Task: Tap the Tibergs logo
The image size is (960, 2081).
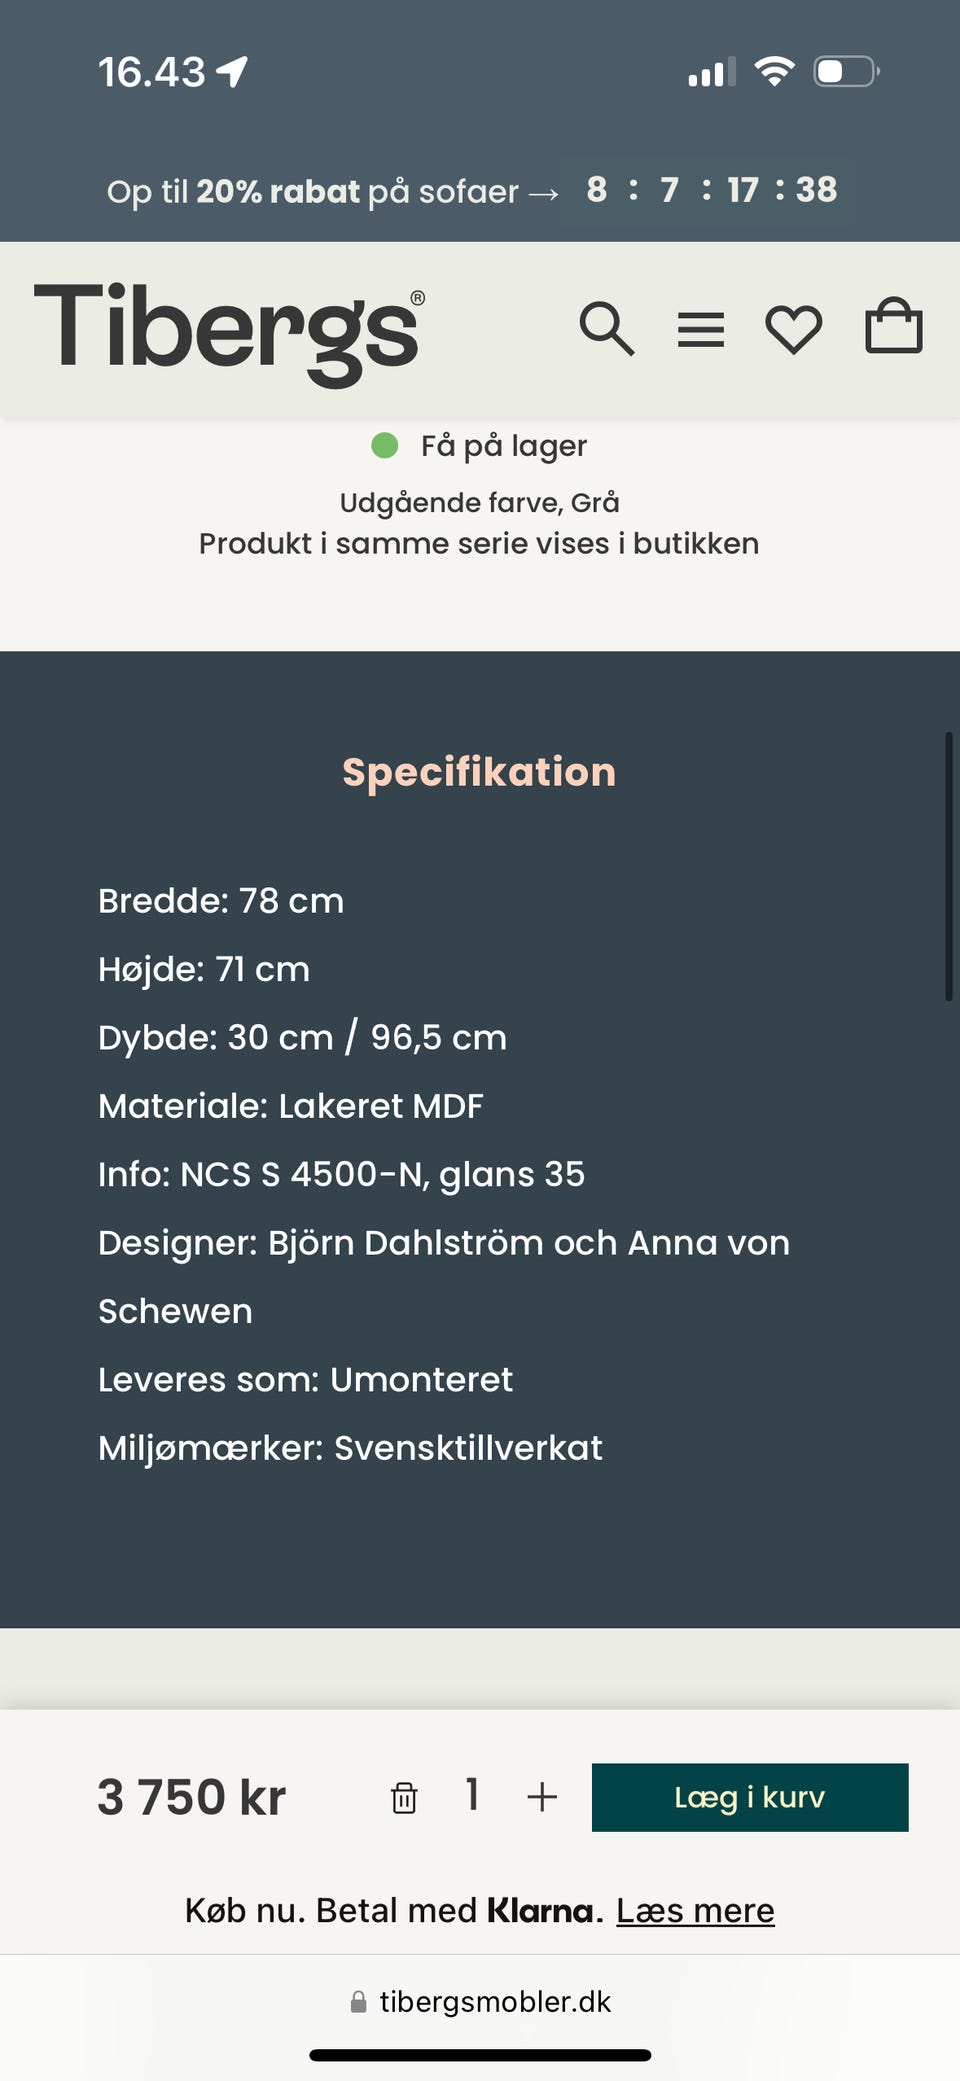Action: 229,331
